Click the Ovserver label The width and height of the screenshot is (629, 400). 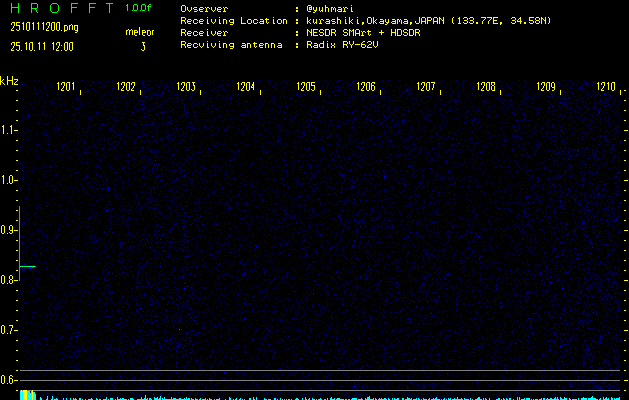coord(204,8)
